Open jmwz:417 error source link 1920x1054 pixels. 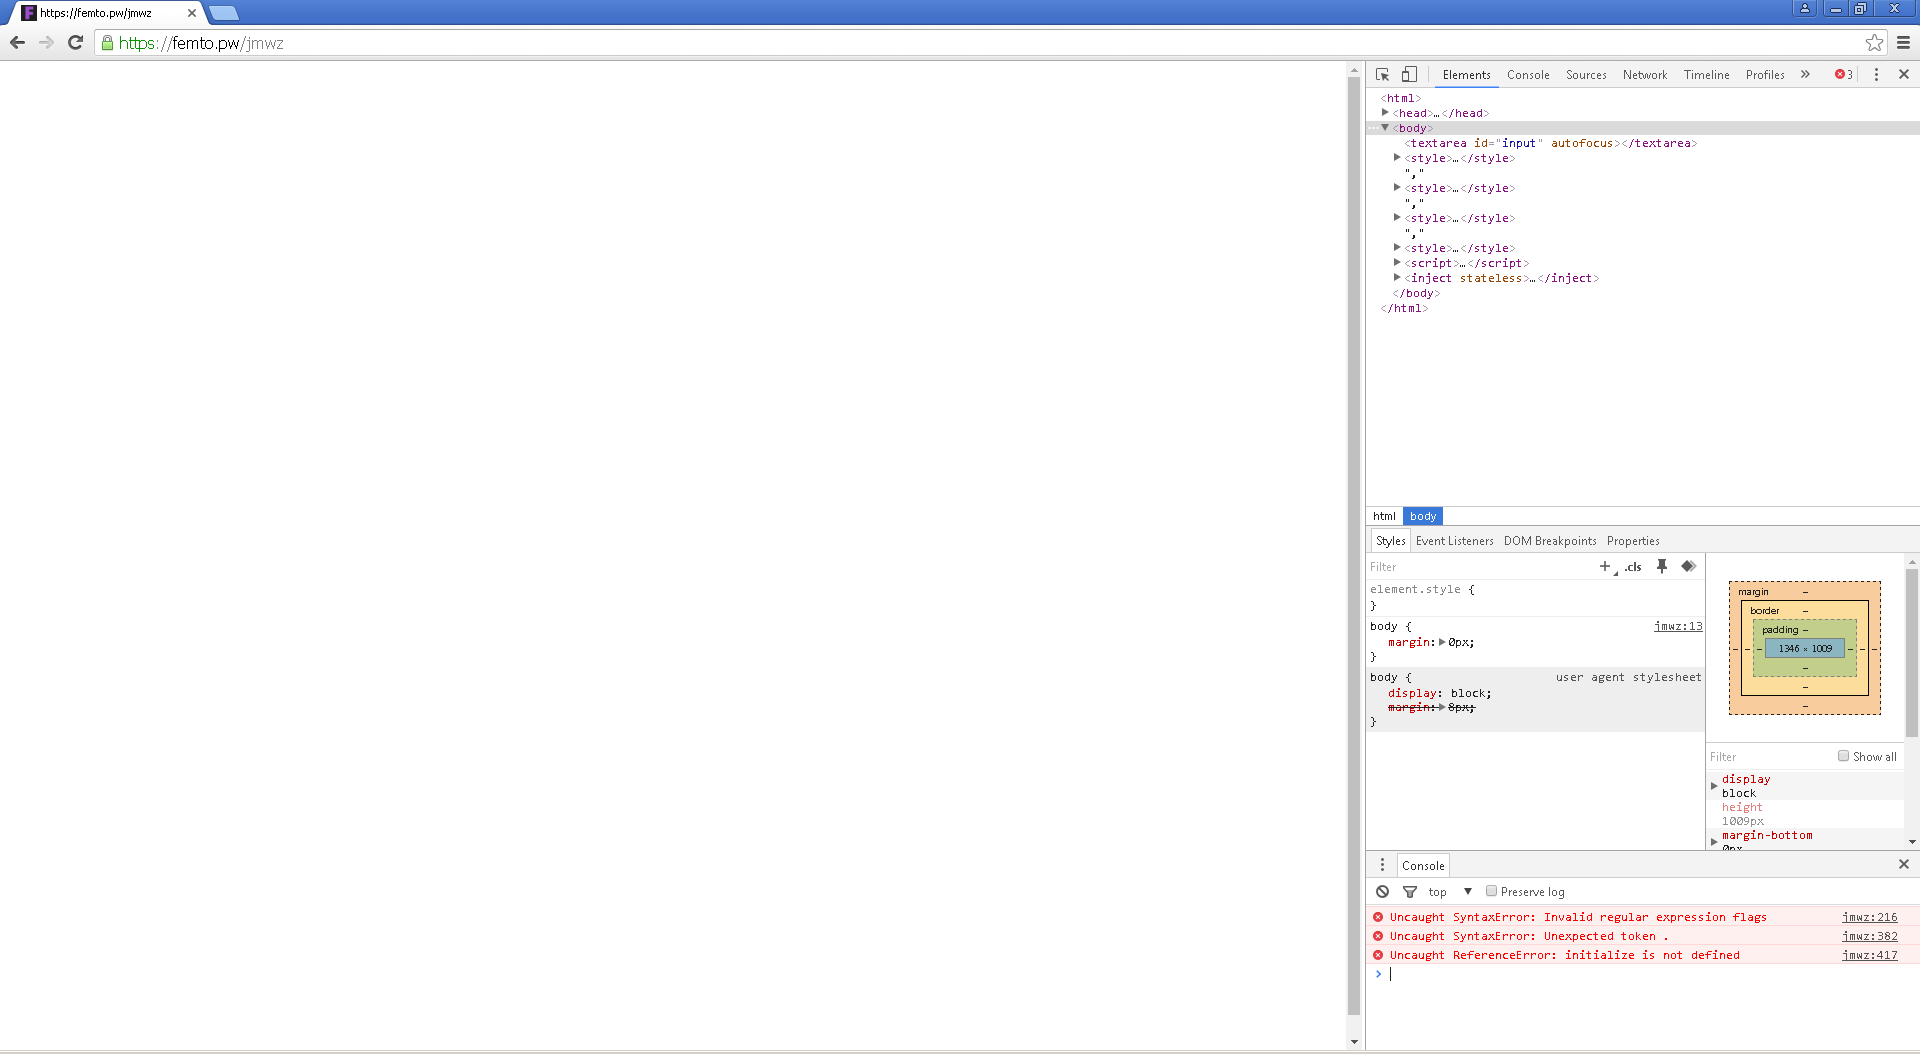point(1870,955)
